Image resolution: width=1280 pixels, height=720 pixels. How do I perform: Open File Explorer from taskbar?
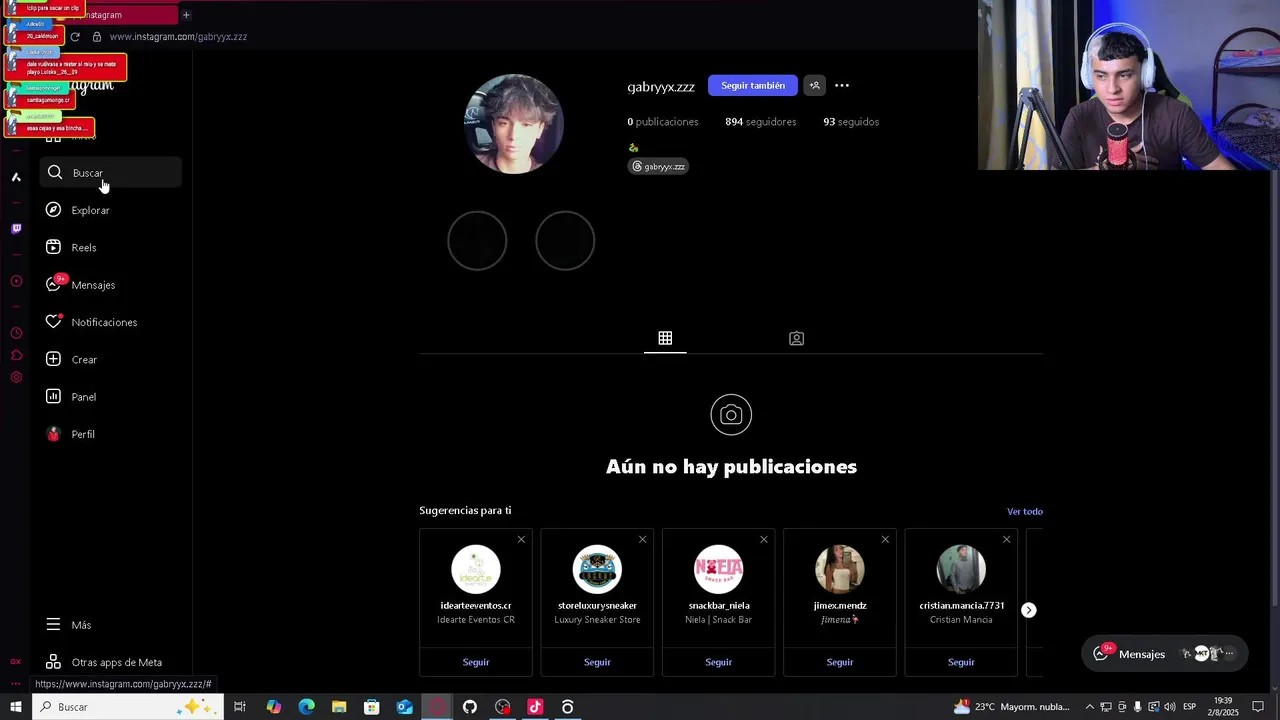[x=339, y=707]
